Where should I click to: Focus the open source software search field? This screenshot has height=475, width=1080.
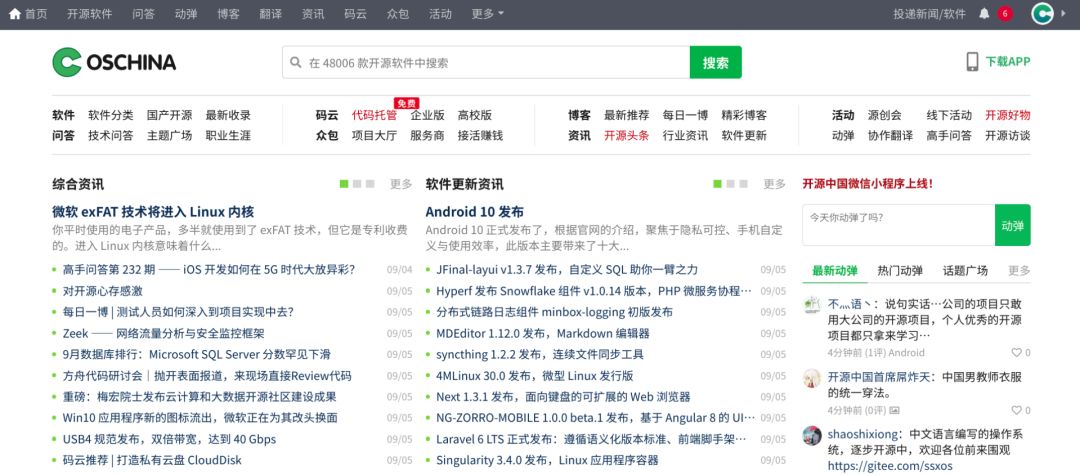(x=486, y=63)
